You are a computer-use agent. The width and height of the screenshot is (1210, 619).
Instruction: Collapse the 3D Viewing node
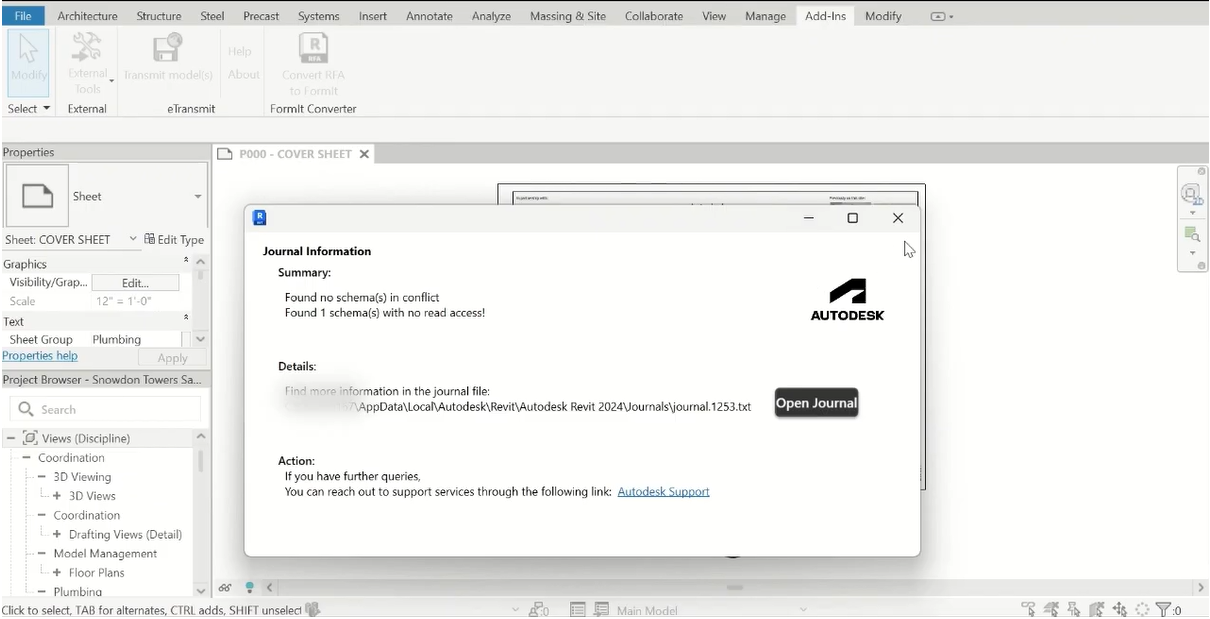pos(42,477)
